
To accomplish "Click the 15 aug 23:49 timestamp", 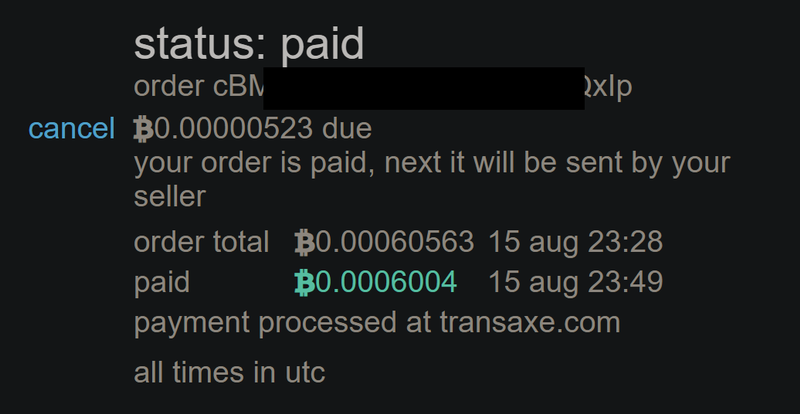I will [x=575, y=283].
